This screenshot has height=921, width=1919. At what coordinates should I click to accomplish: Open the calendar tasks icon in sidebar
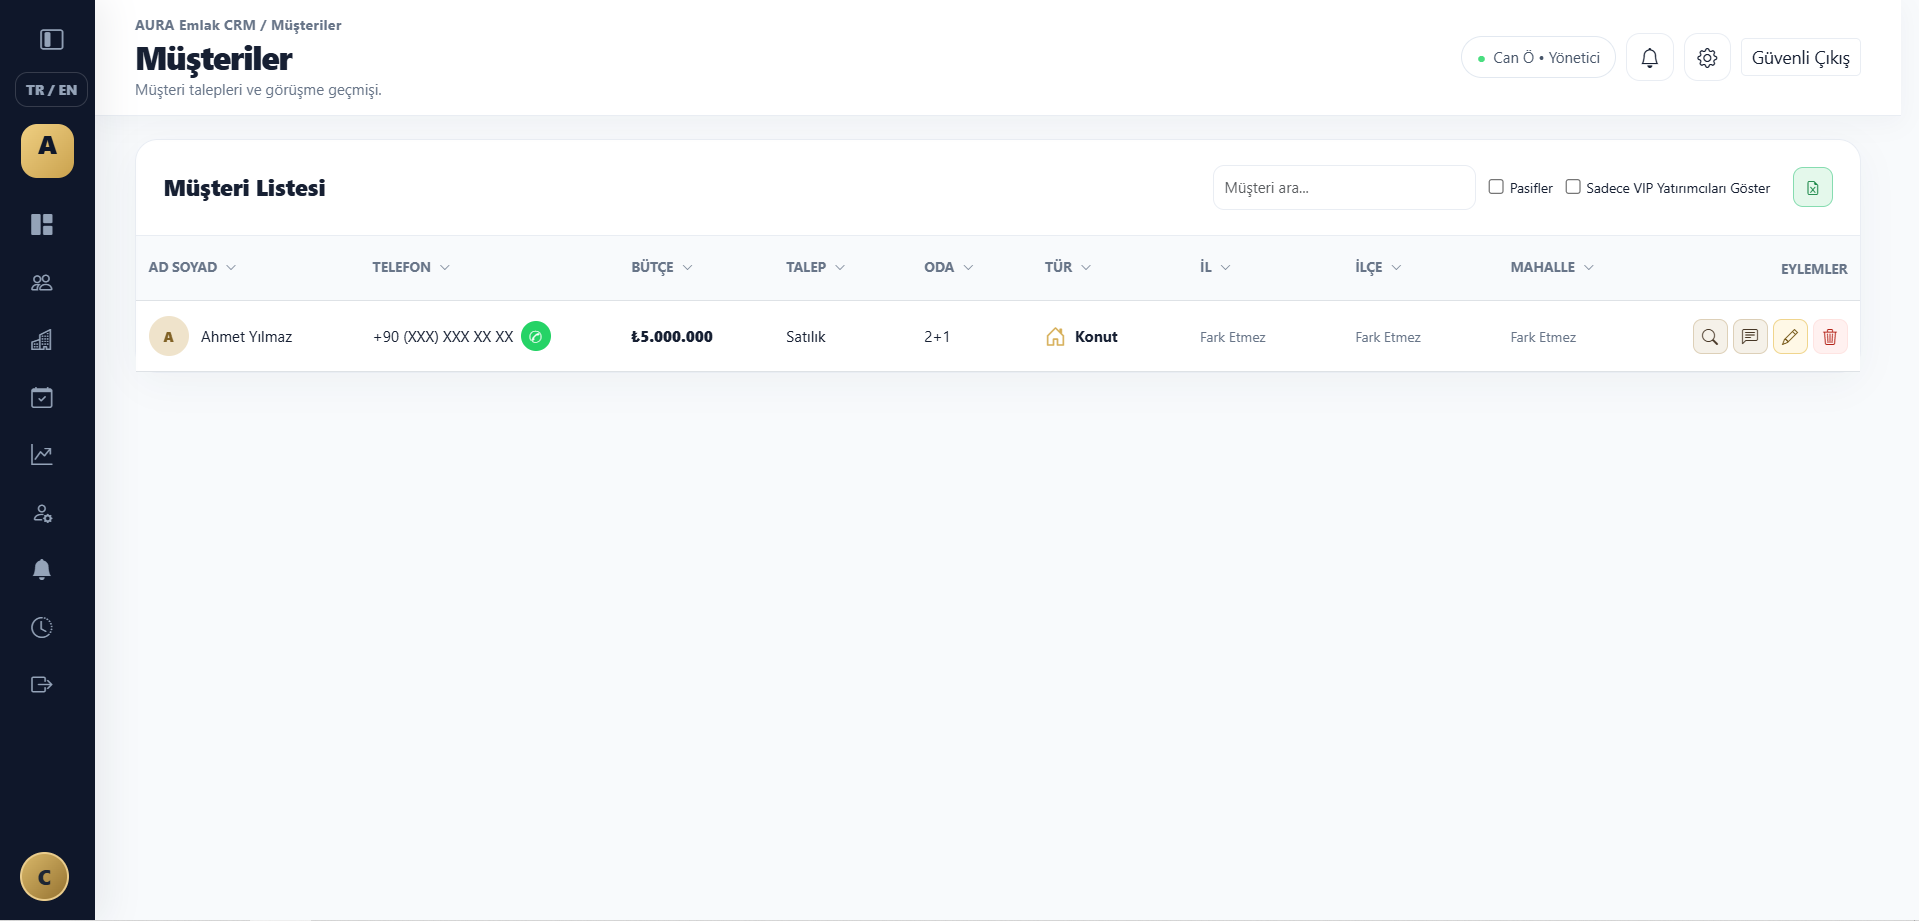click(42, 398)
